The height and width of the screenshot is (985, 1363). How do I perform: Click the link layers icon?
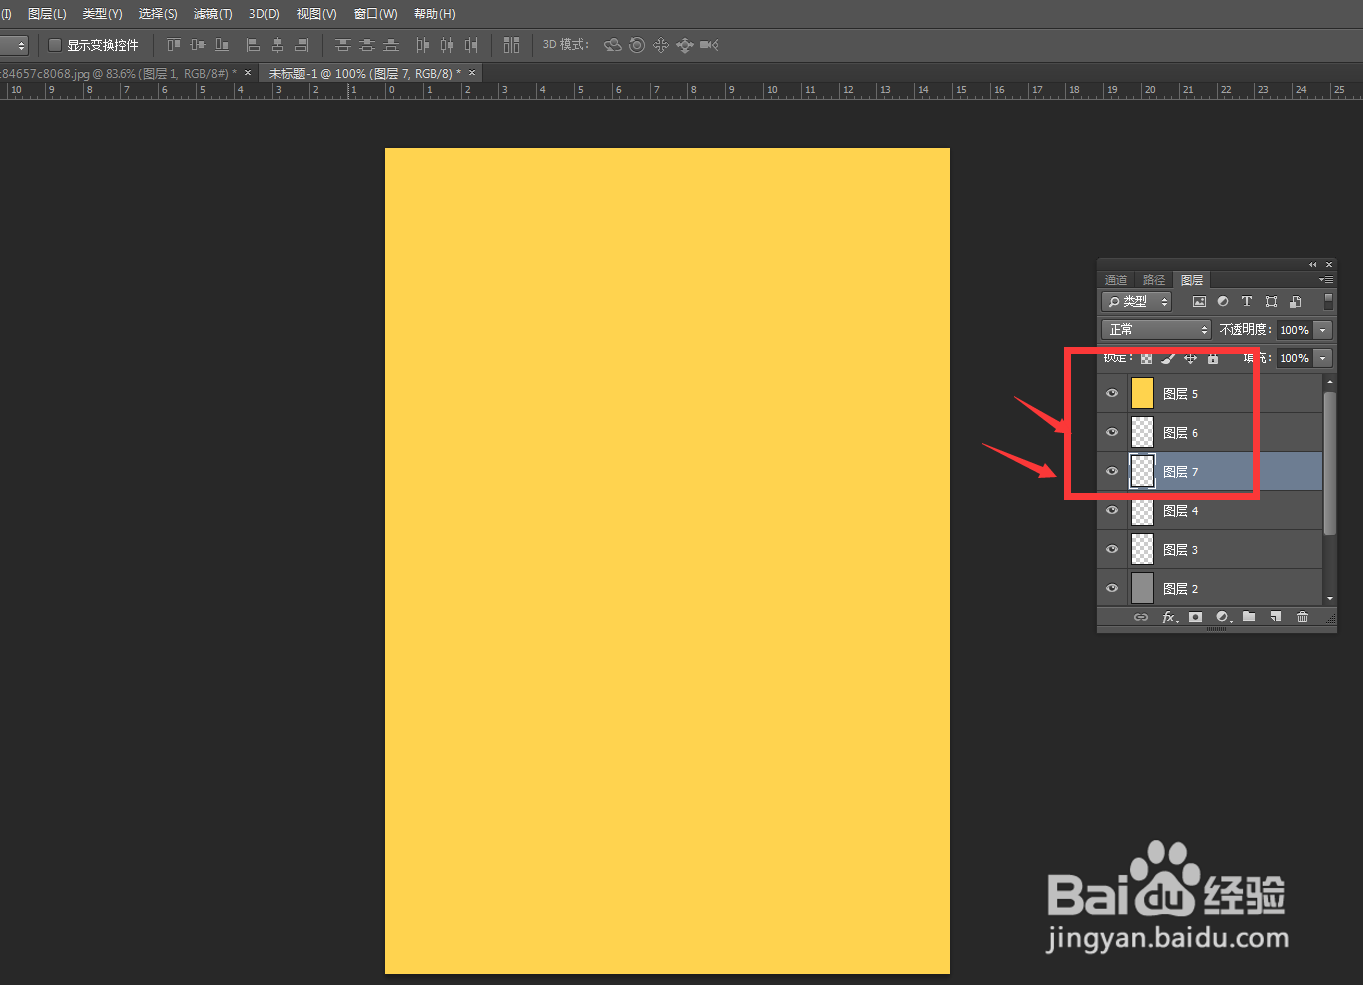1141,617
